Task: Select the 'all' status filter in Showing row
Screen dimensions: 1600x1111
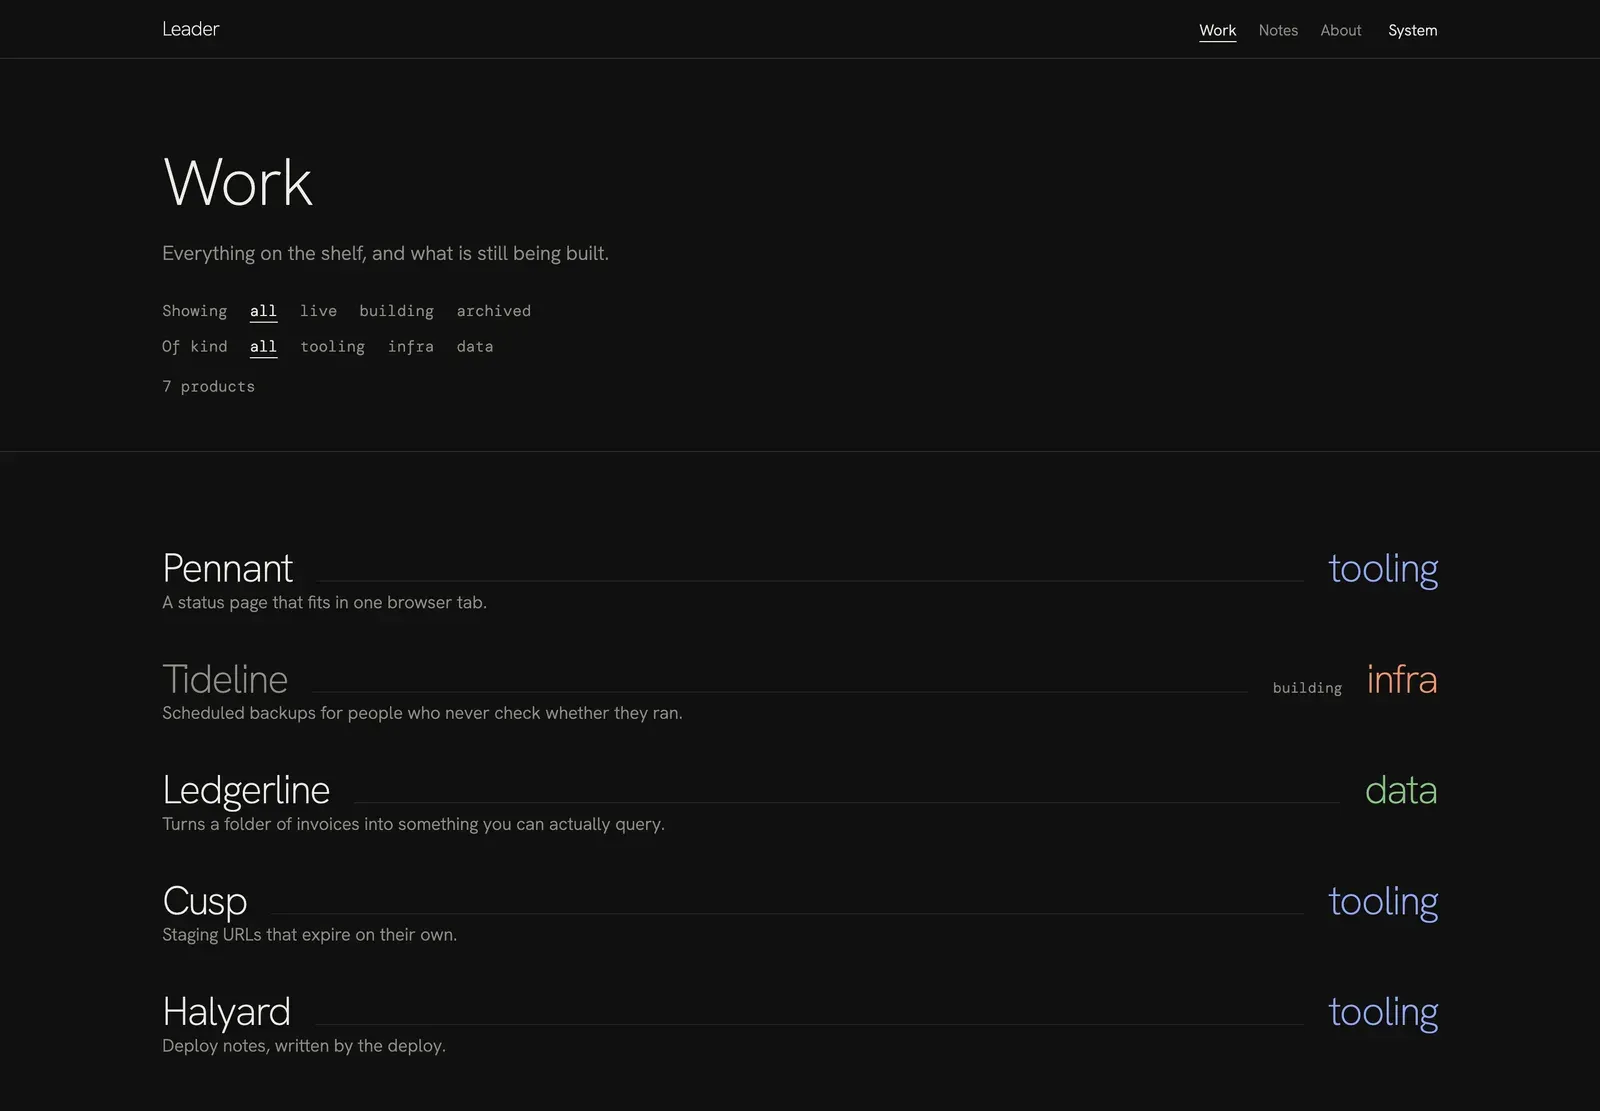Action: tap(263, 311)
